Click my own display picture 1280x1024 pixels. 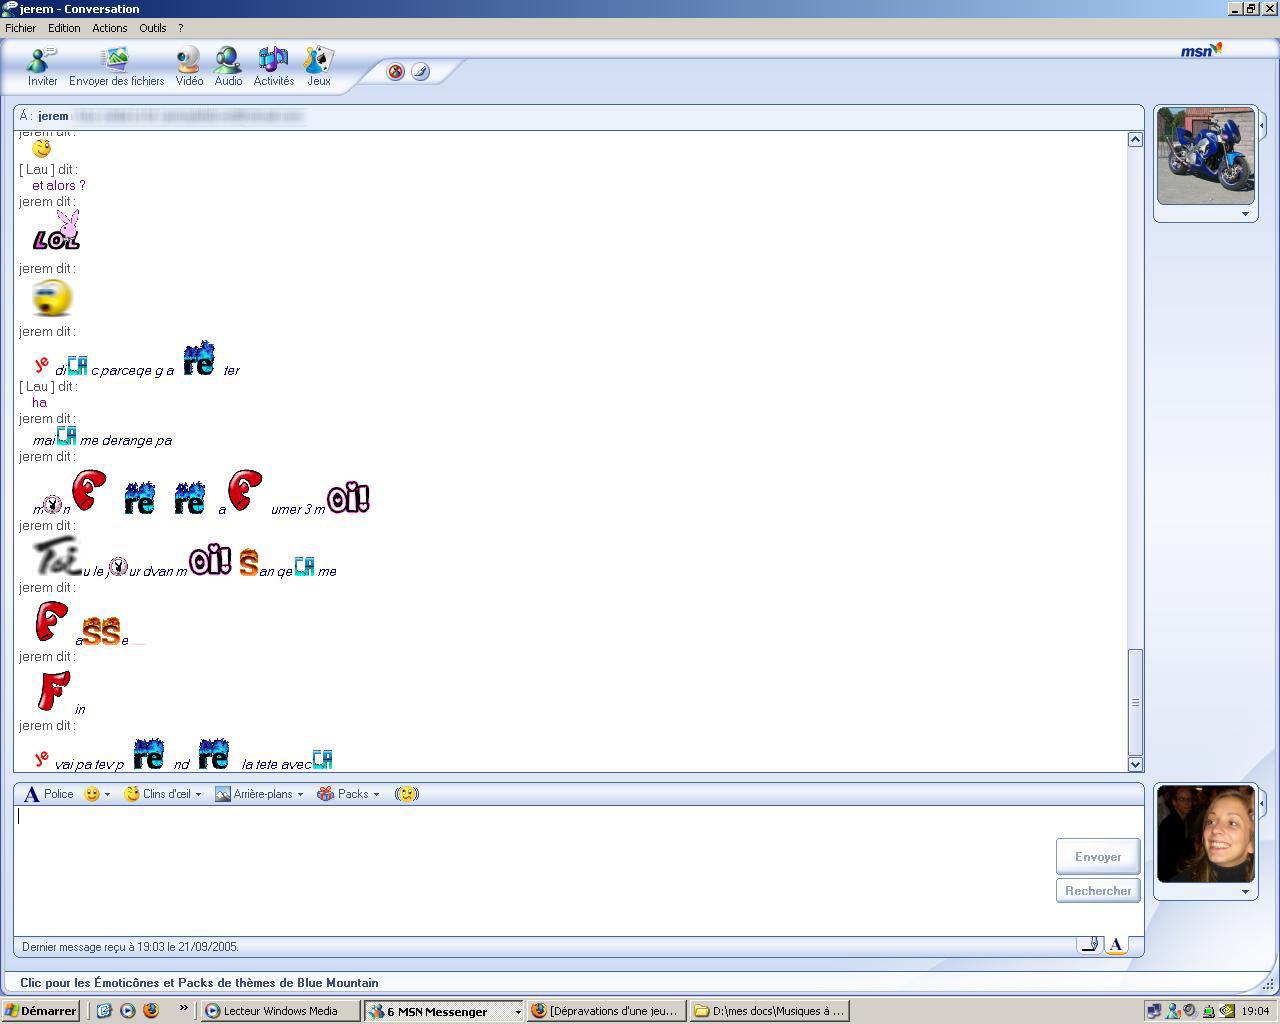click(1205, 834)
